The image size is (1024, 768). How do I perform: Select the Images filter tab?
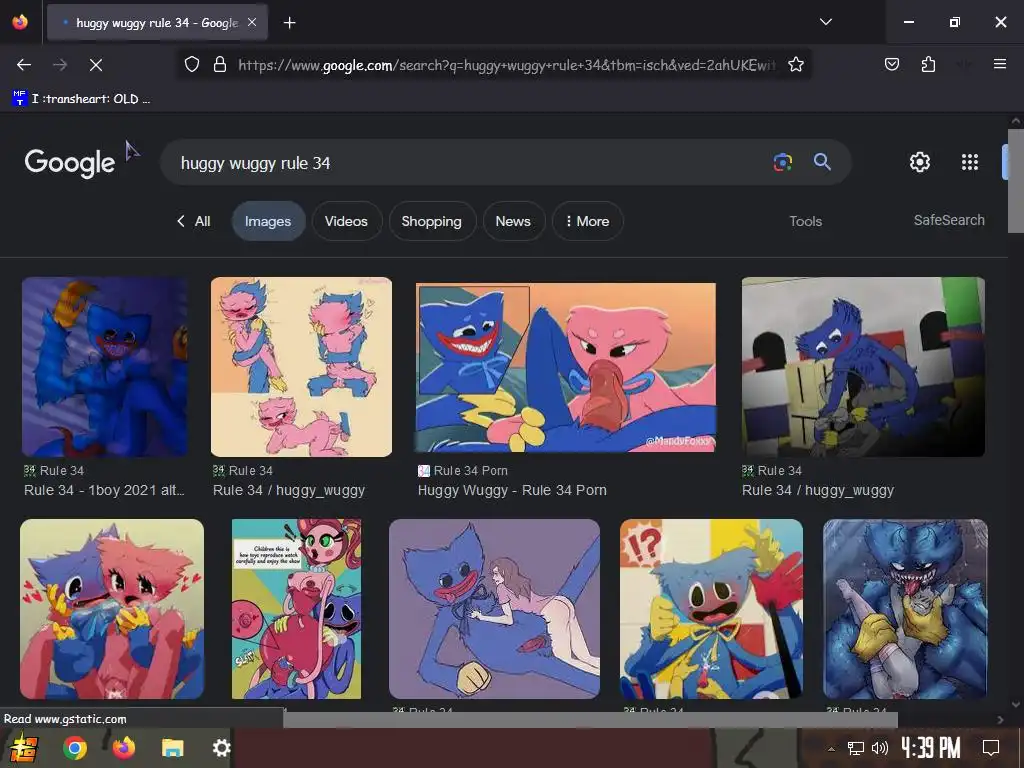268,221
